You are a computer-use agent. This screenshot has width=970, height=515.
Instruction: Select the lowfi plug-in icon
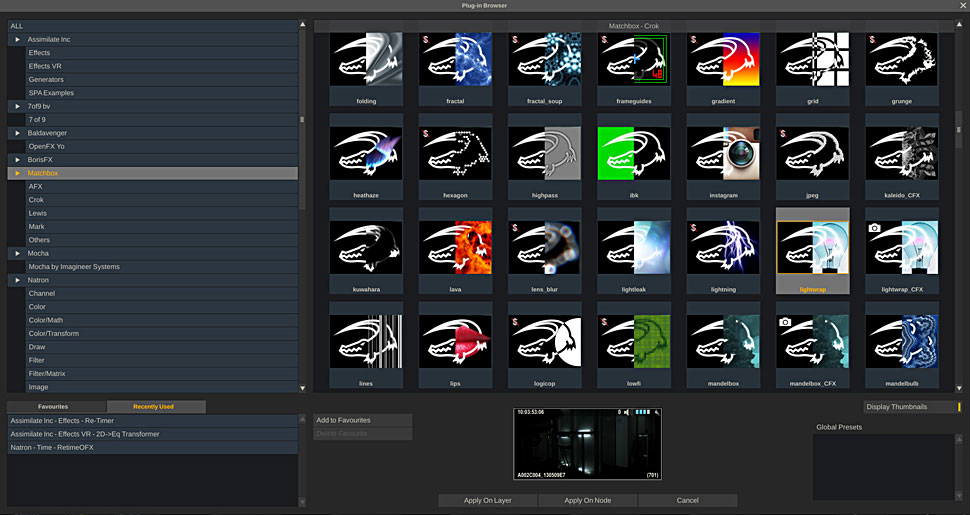pyautogui.click(x=634, y=342)
